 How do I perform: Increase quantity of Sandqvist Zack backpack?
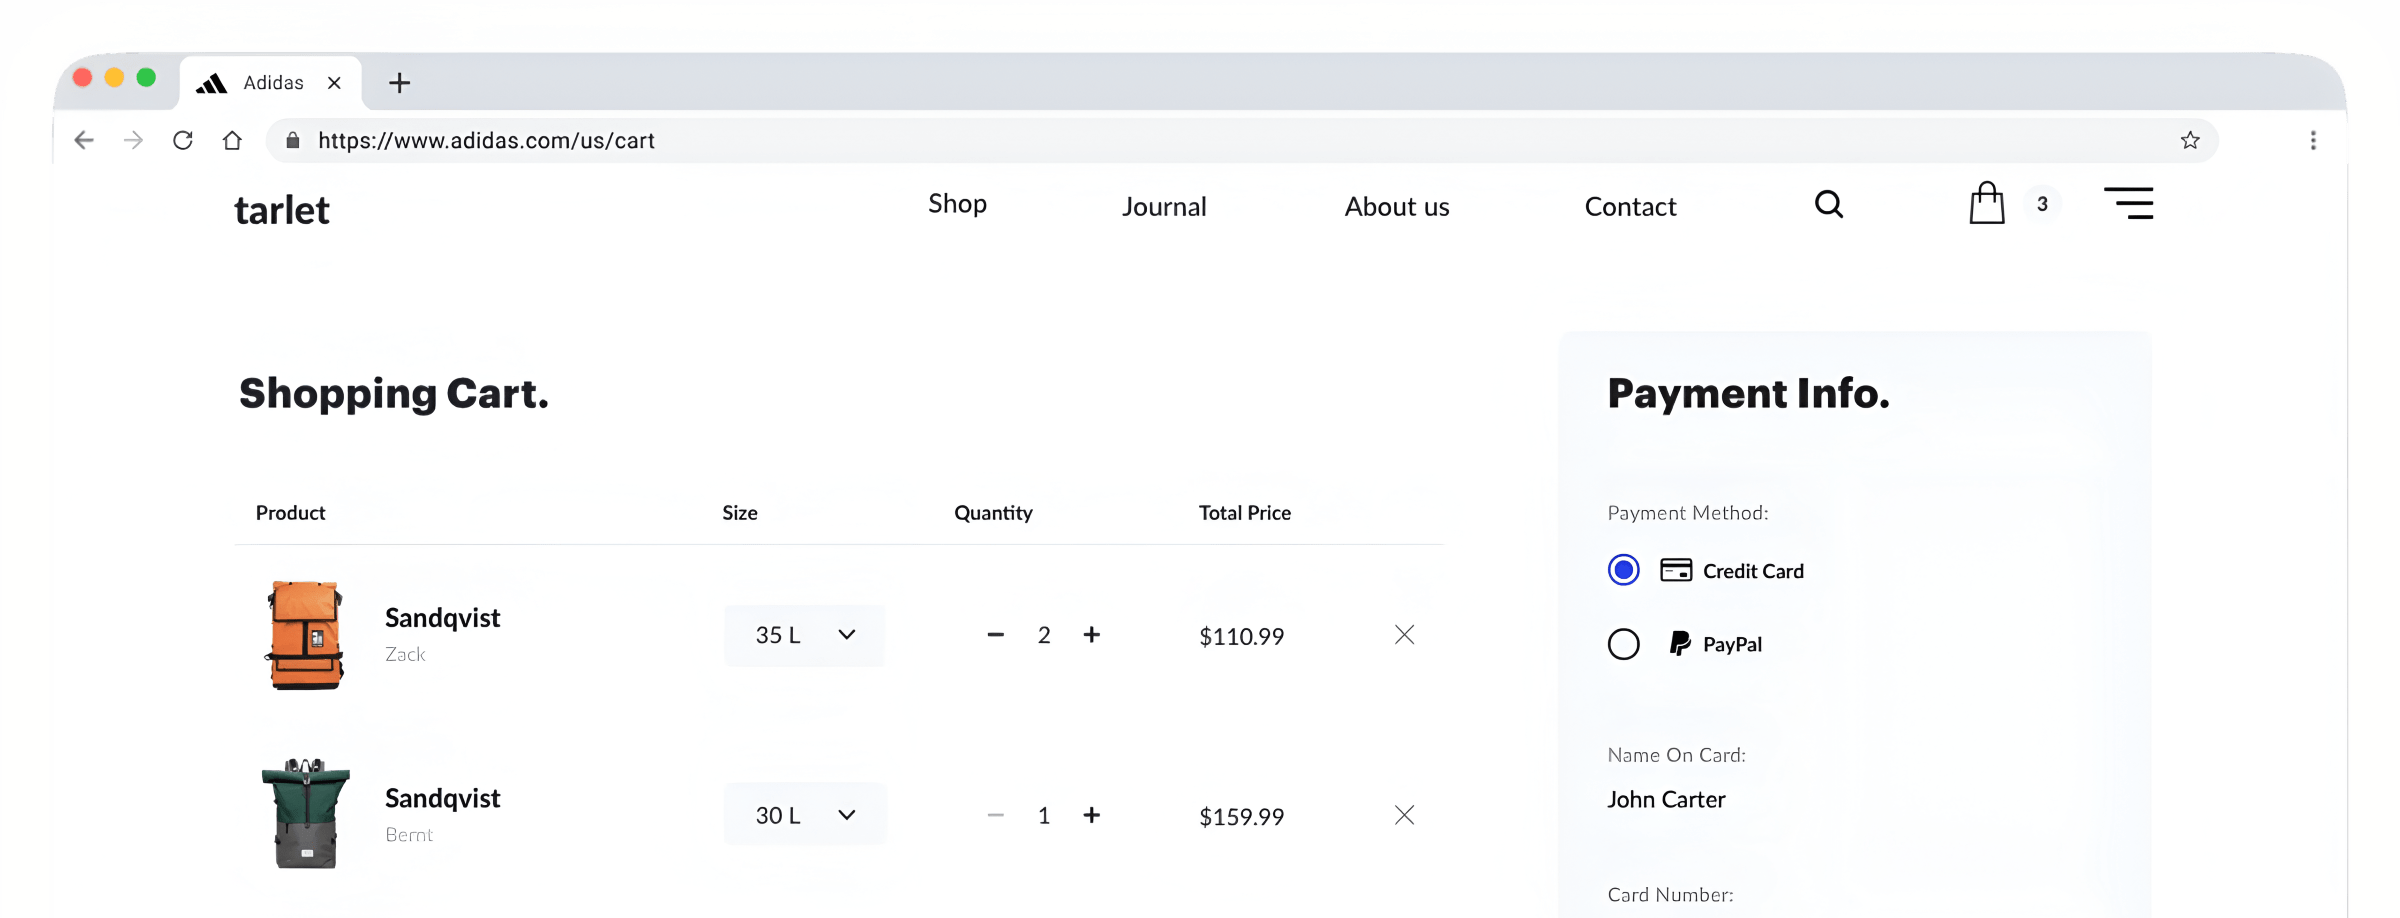(x=1091, y=635)
